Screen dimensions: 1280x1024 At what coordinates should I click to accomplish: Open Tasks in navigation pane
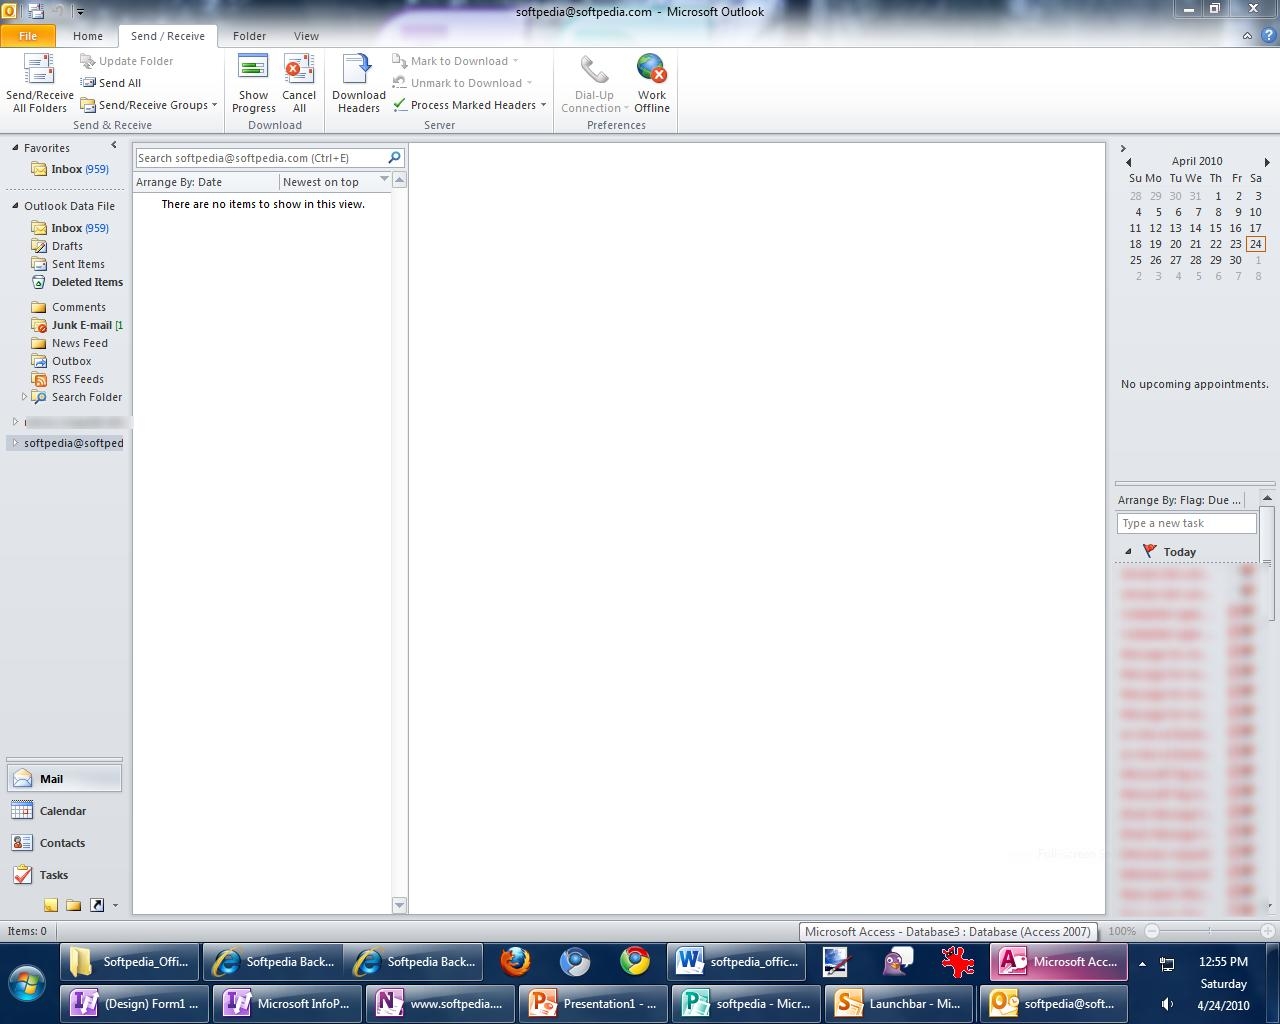(53, 875)
